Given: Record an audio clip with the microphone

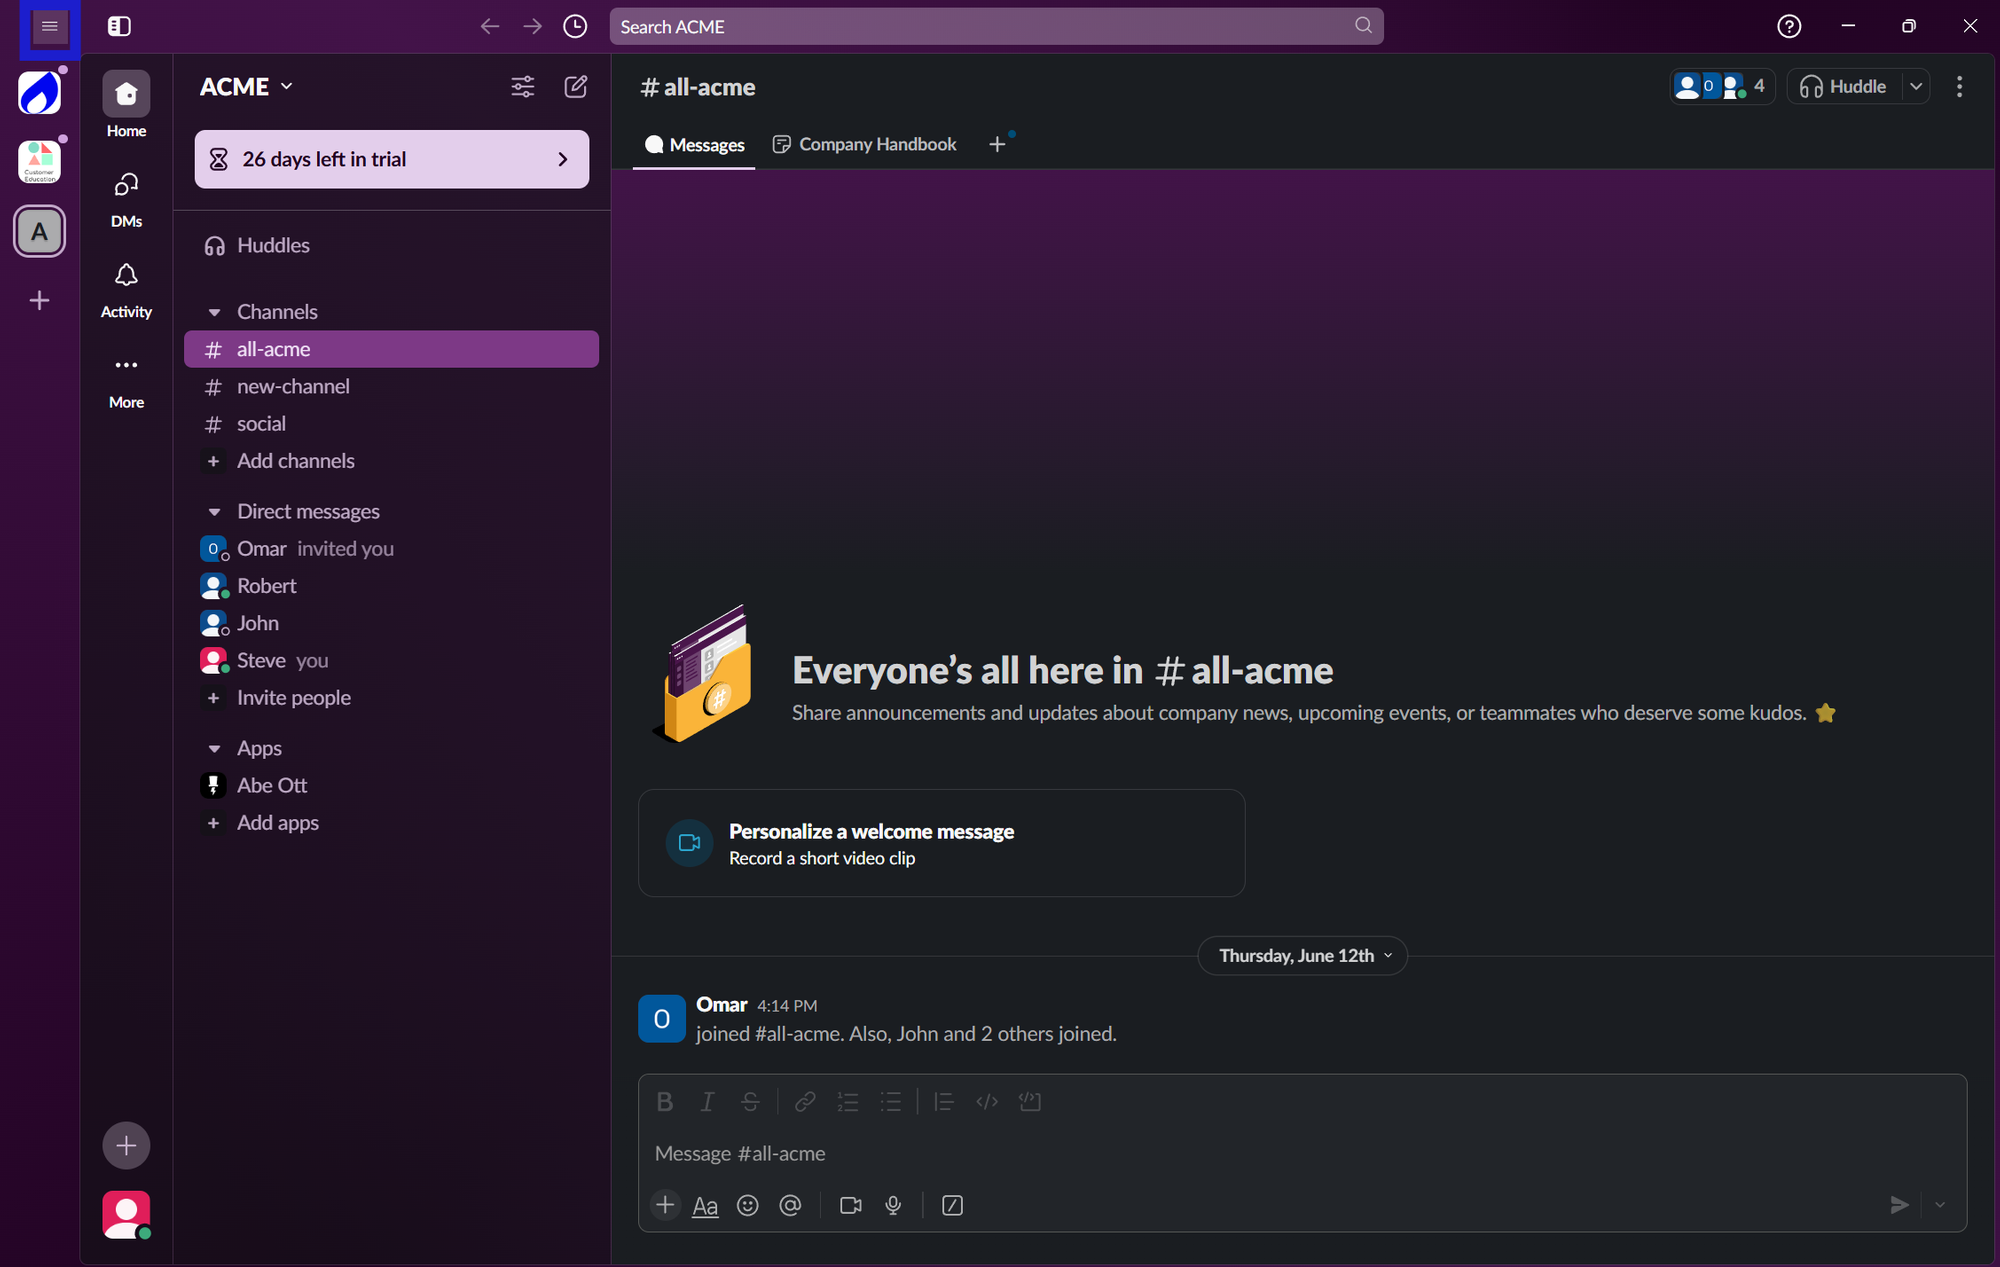Looking at the screenshot, I should pyautogui.click(x=893, y=1205).
